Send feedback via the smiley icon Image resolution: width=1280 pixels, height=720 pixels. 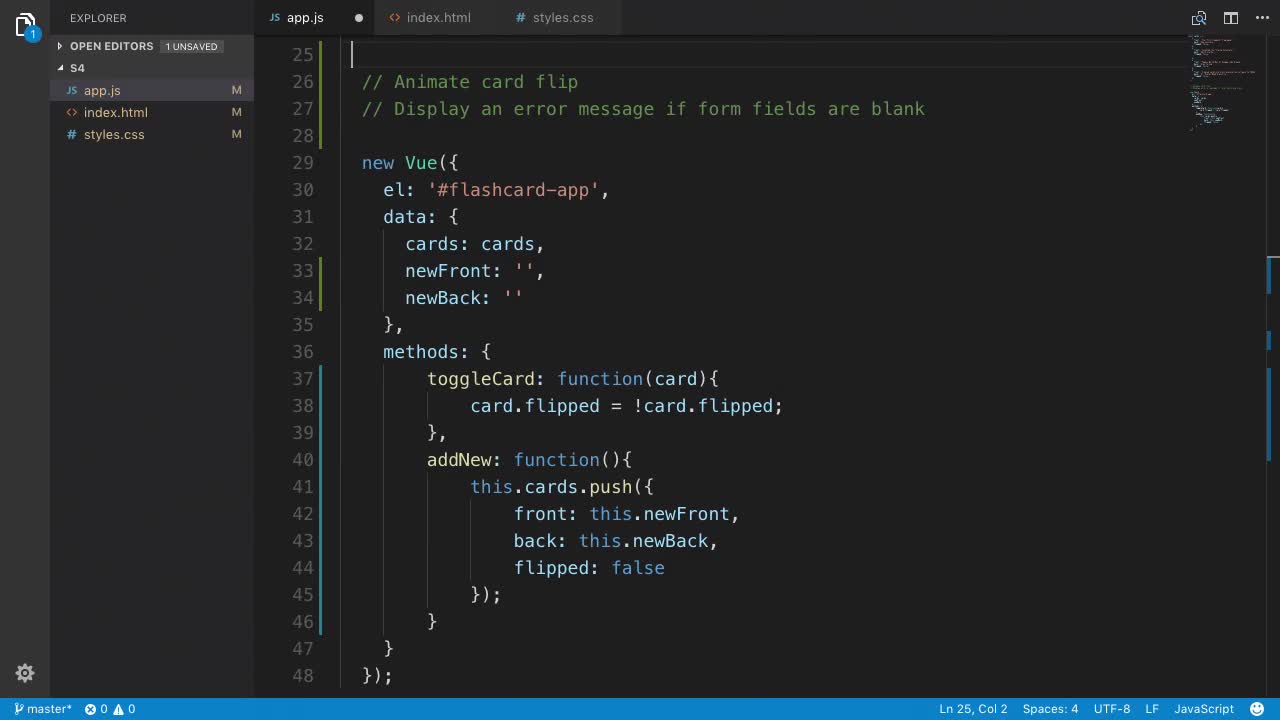[1257, 709]
